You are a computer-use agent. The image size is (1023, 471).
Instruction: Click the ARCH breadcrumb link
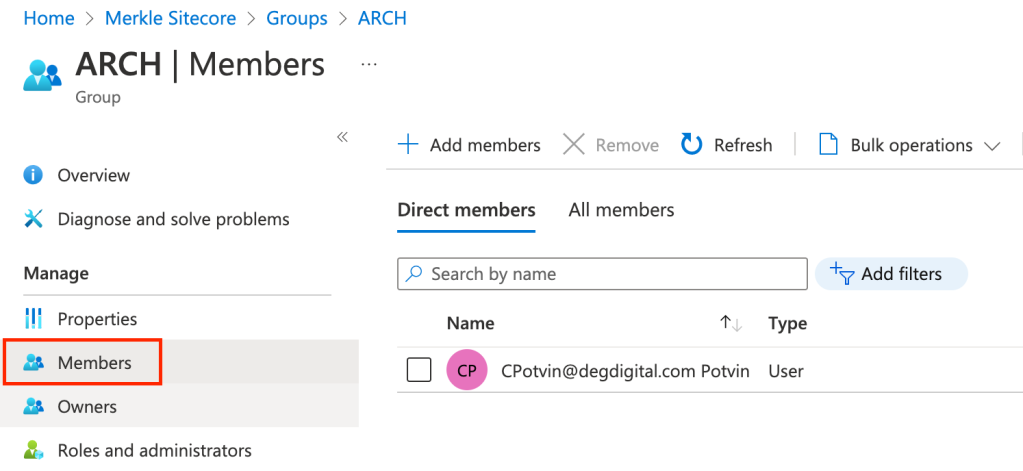[x=382, y=18]
